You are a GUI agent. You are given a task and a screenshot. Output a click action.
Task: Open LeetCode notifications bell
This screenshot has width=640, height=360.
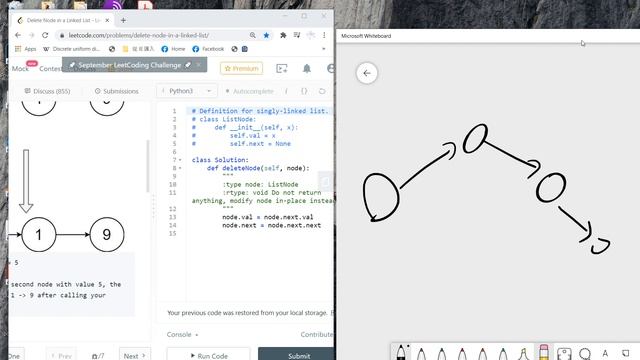307,68
